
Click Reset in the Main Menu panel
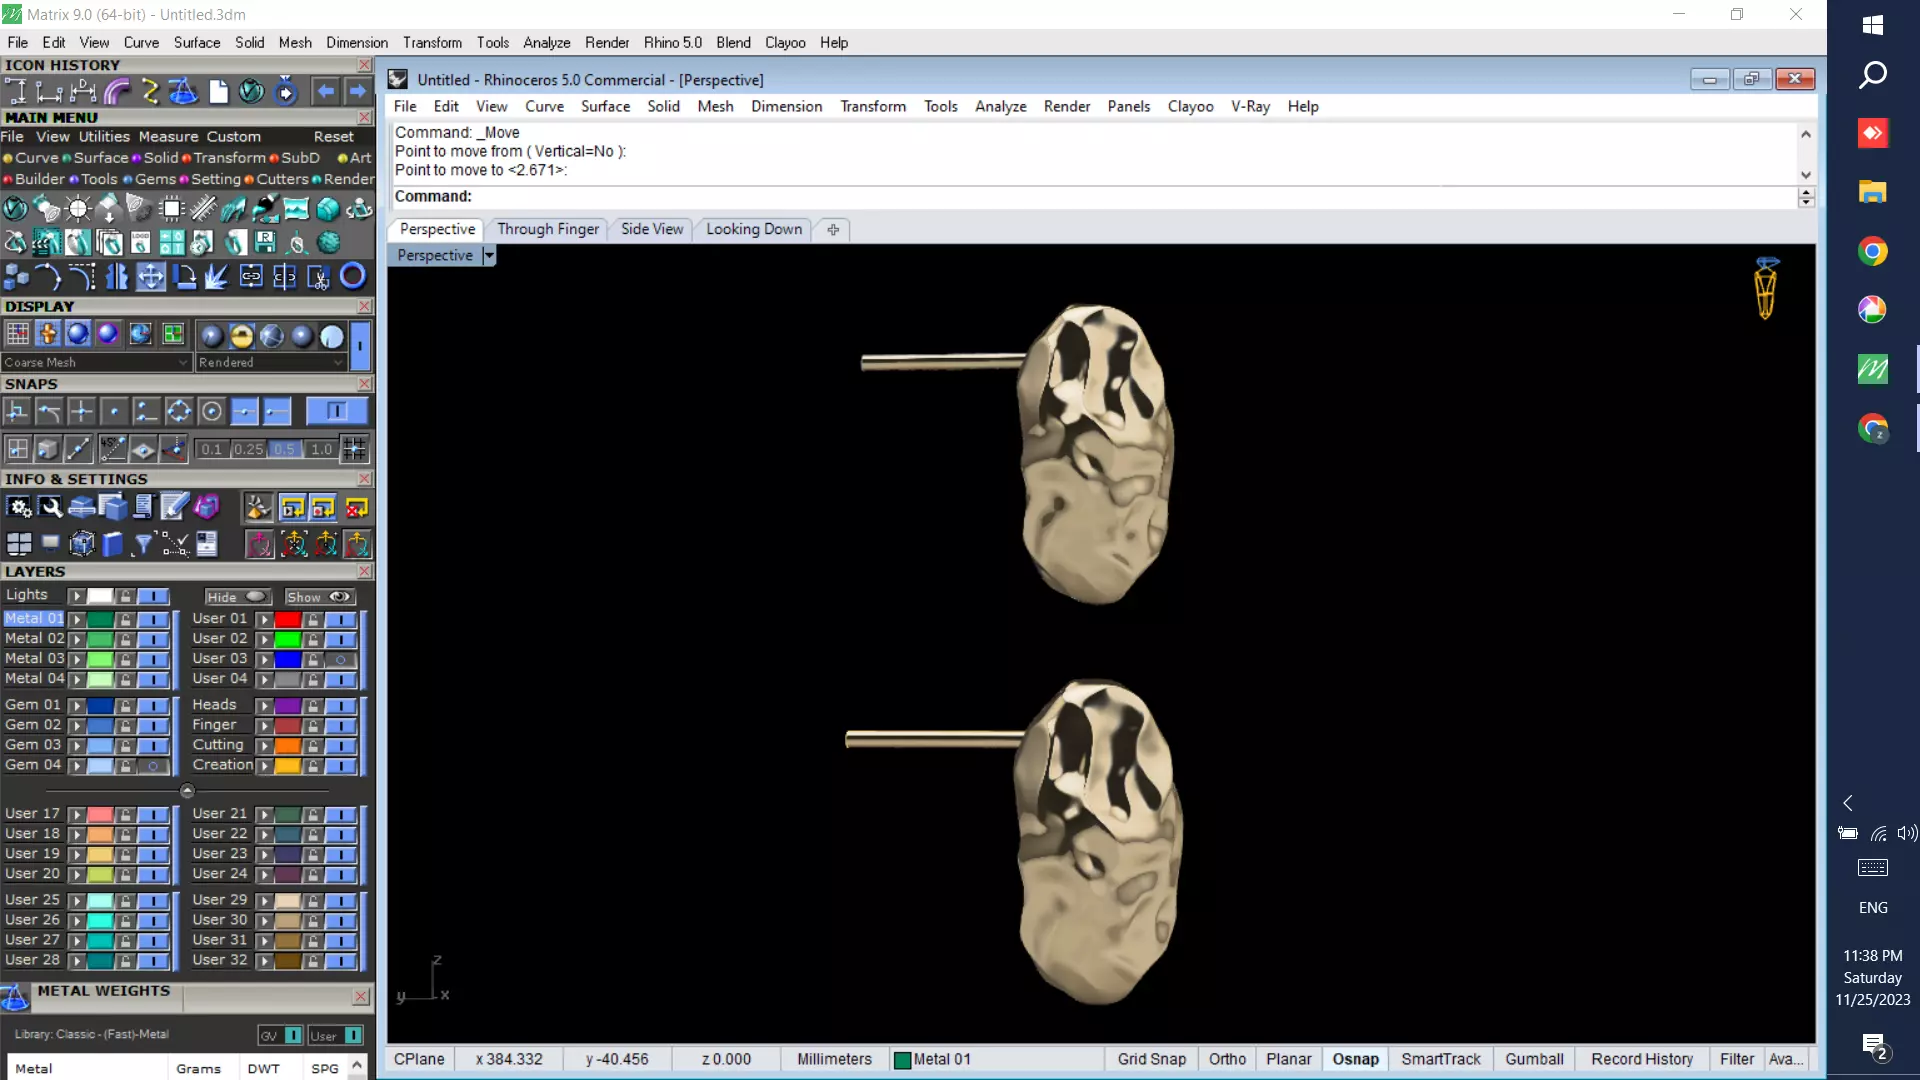tap(333, 137)
